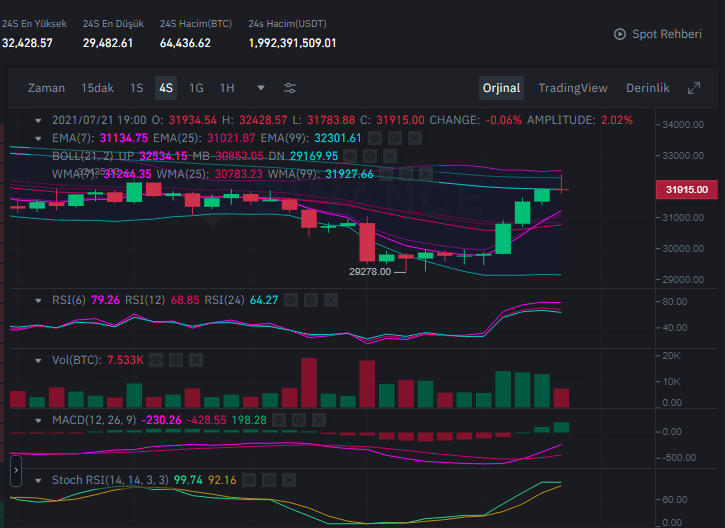Select the 1S interval
Viewport: 725px width, 528px height.
[136, 88]
